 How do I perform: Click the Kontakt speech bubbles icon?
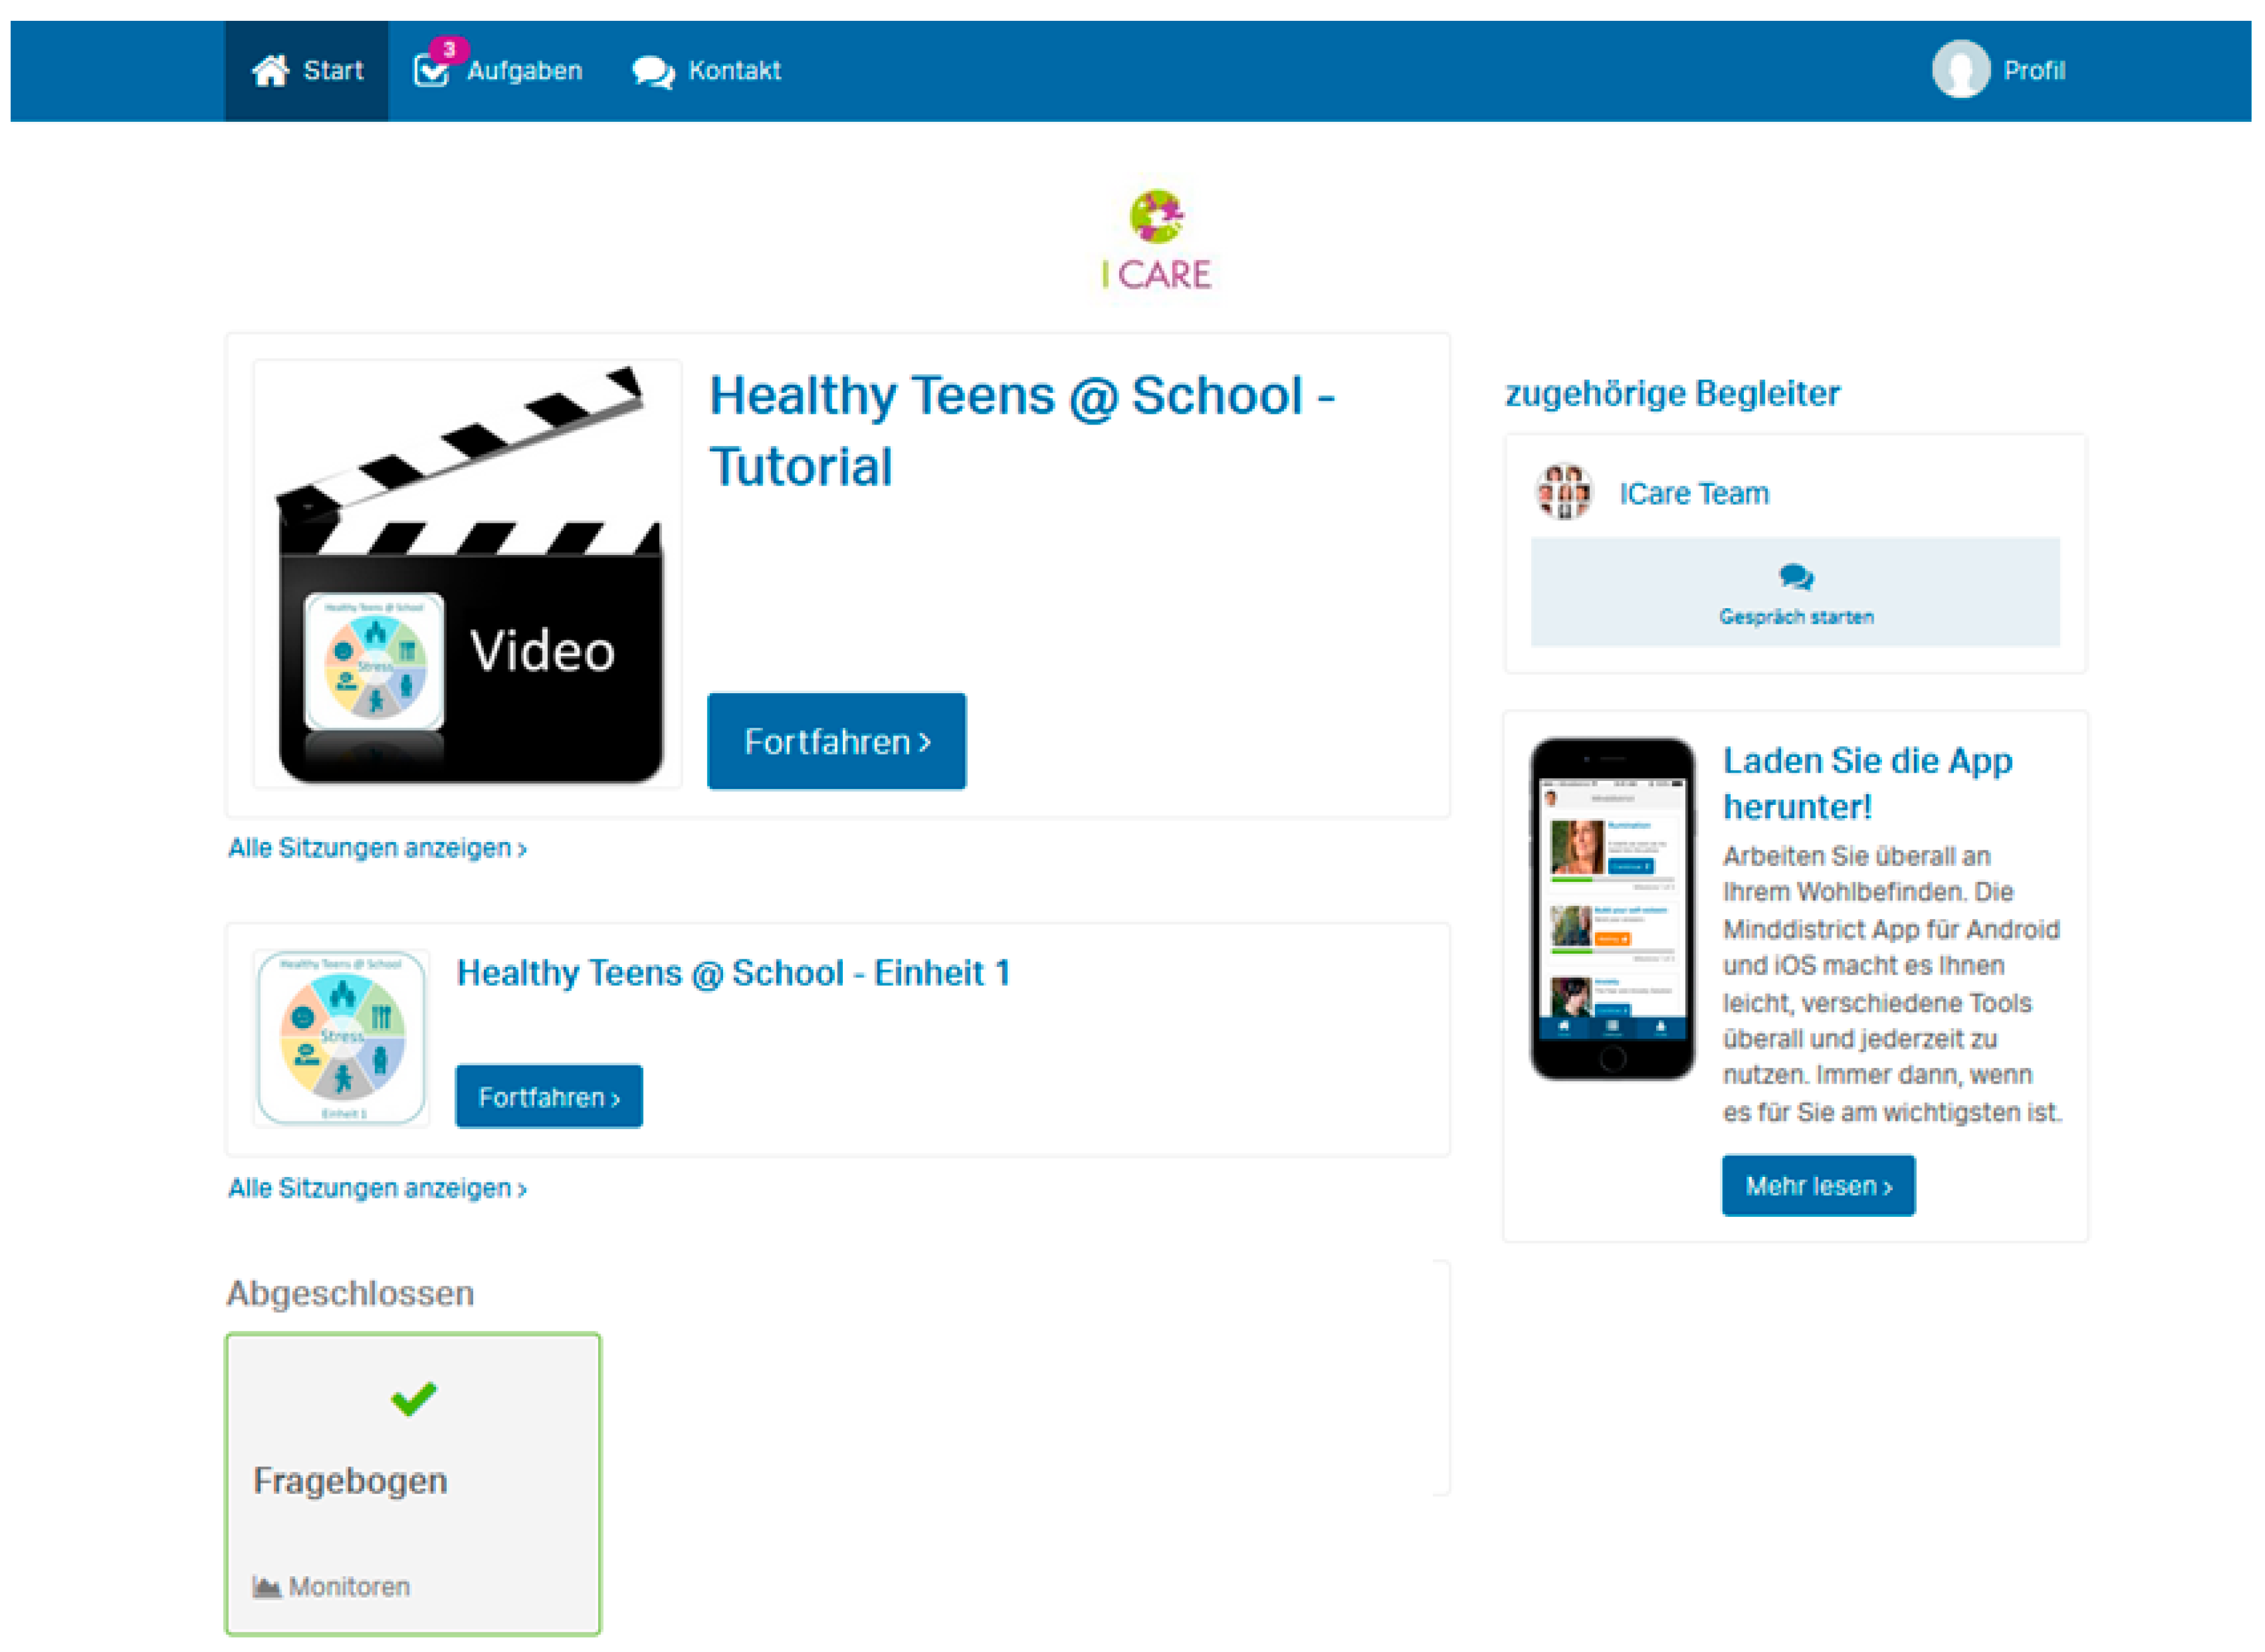pyautogui.click(x=653, y=72)
